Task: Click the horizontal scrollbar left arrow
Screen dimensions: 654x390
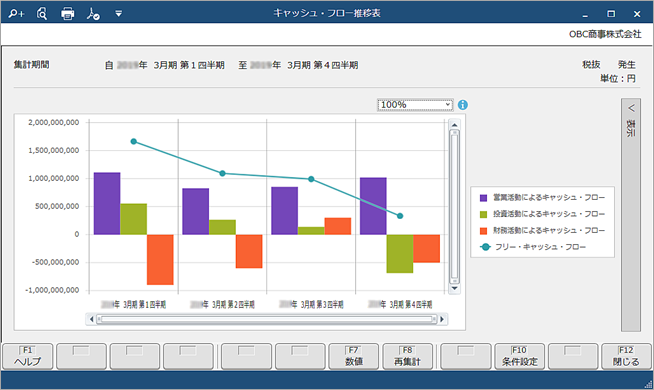Action: point(91,320)
